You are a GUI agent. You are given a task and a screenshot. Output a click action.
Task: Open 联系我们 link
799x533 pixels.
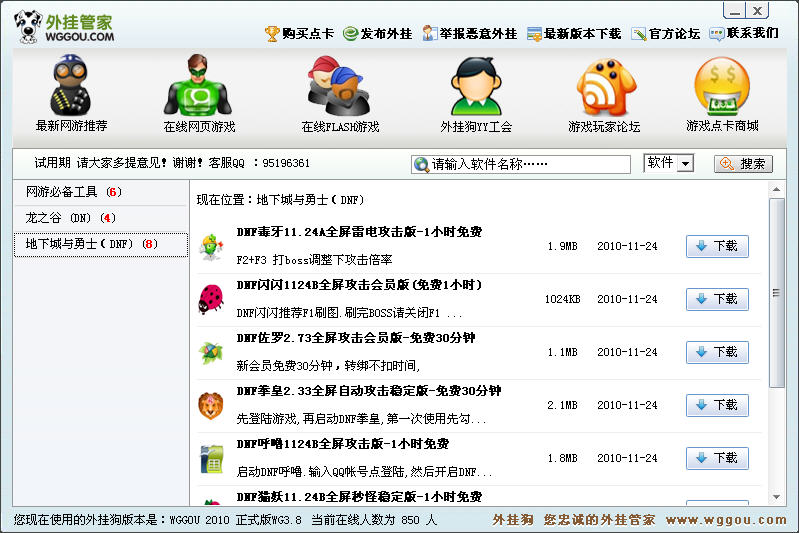[x=753, y=33]
